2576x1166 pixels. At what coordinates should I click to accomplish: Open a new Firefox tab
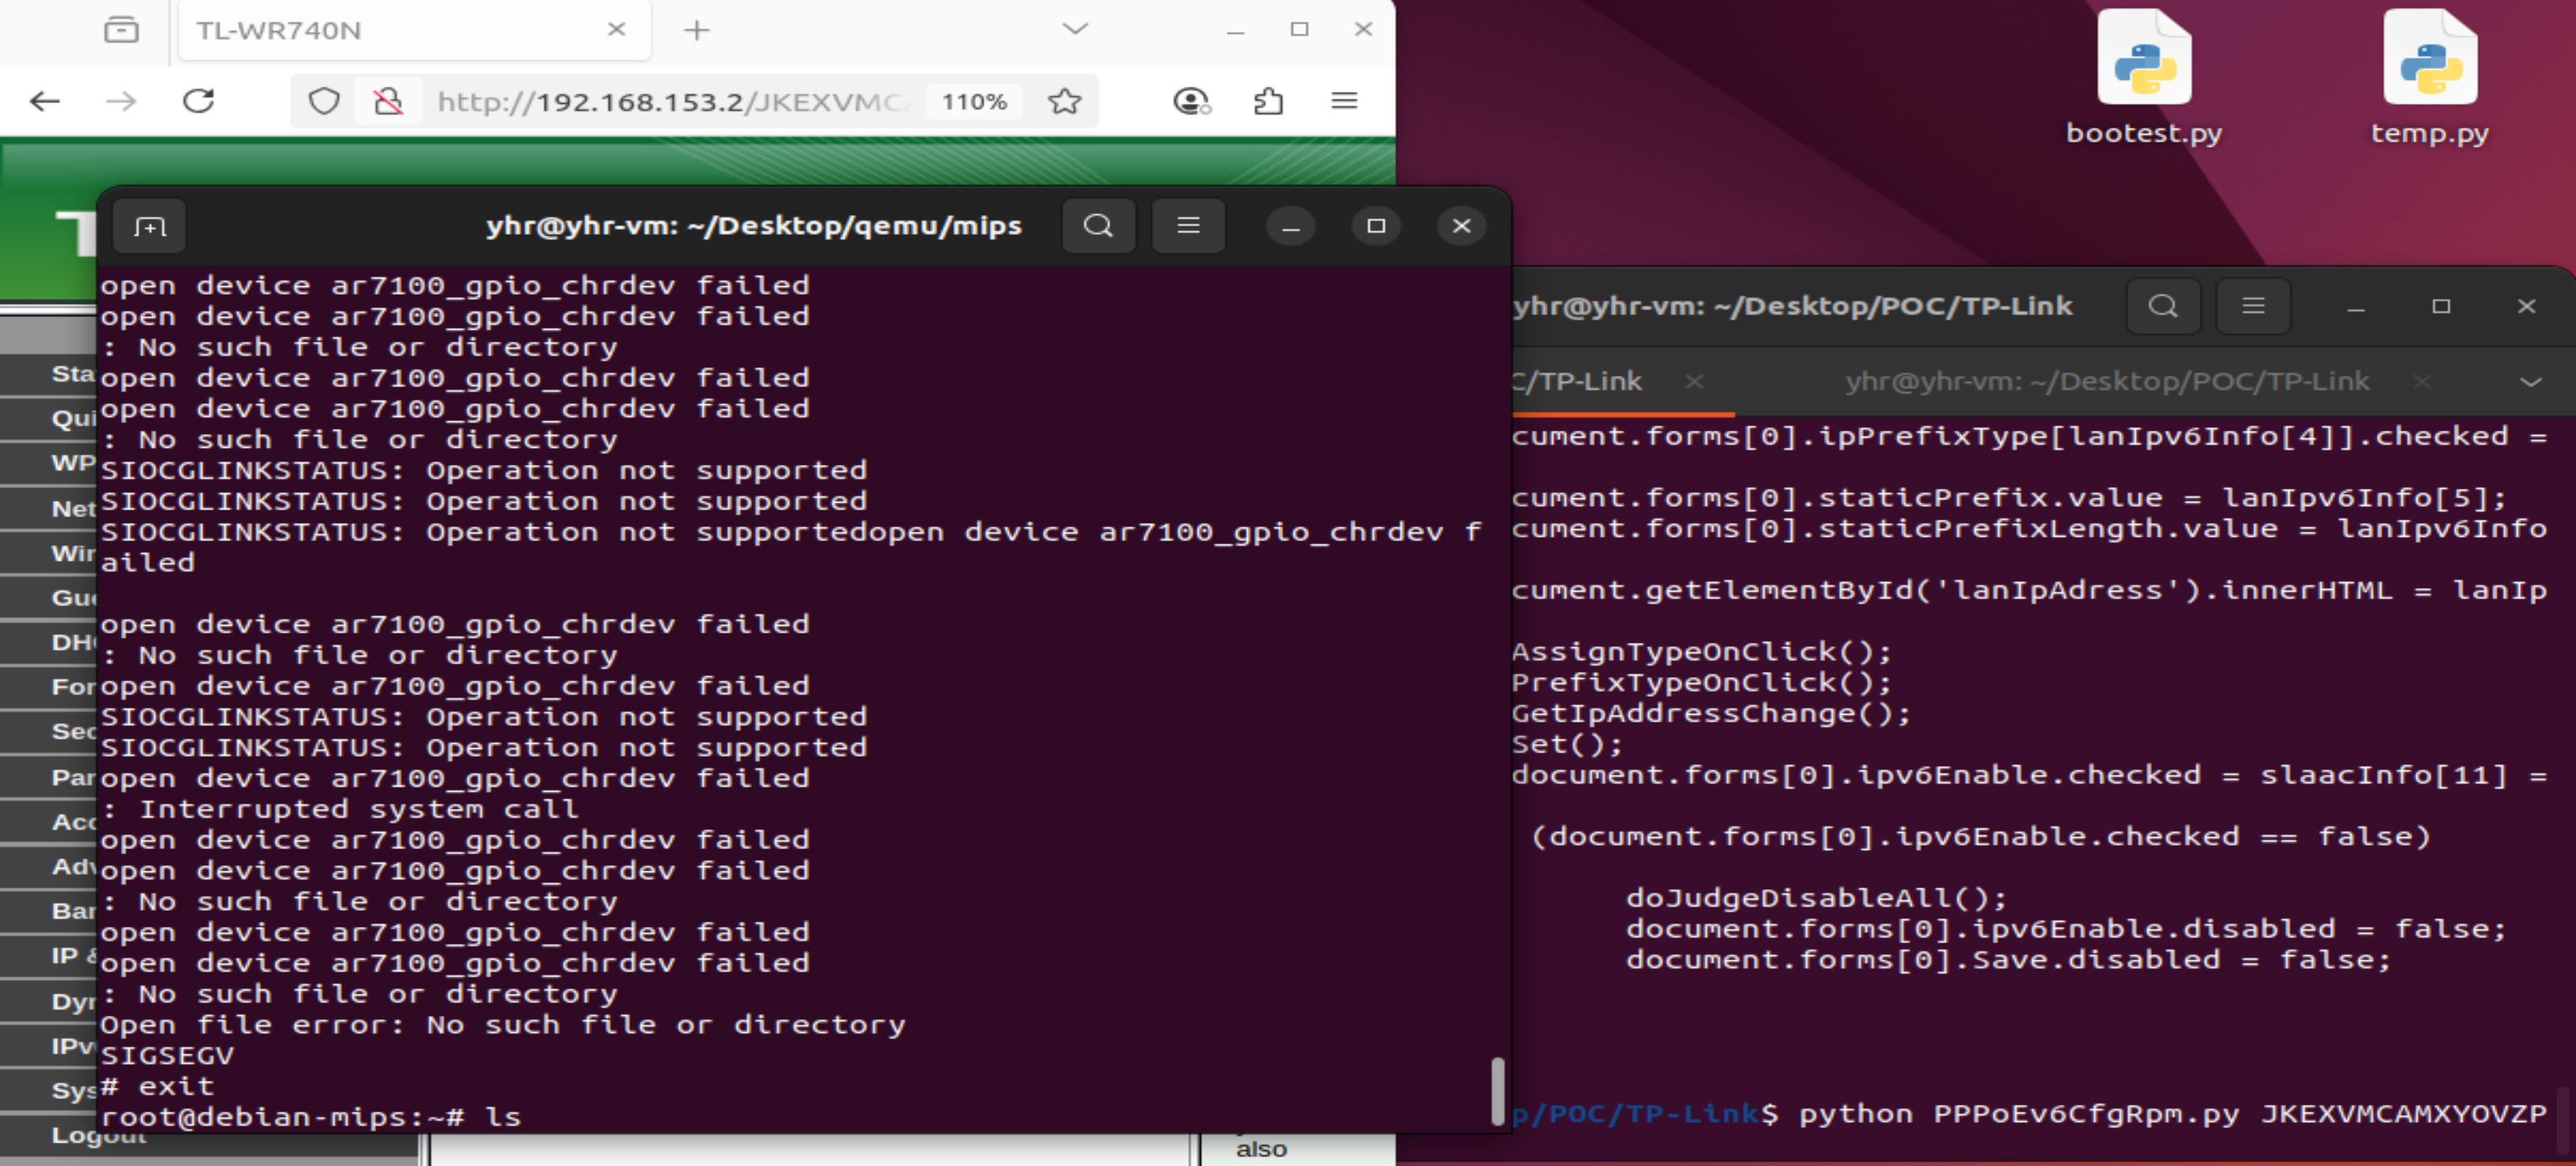(x=697, y=30)
